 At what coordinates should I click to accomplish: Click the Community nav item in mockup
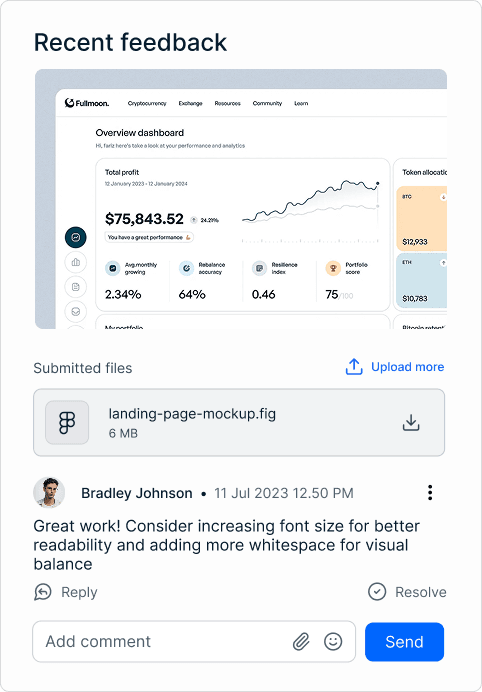(267, 103)
